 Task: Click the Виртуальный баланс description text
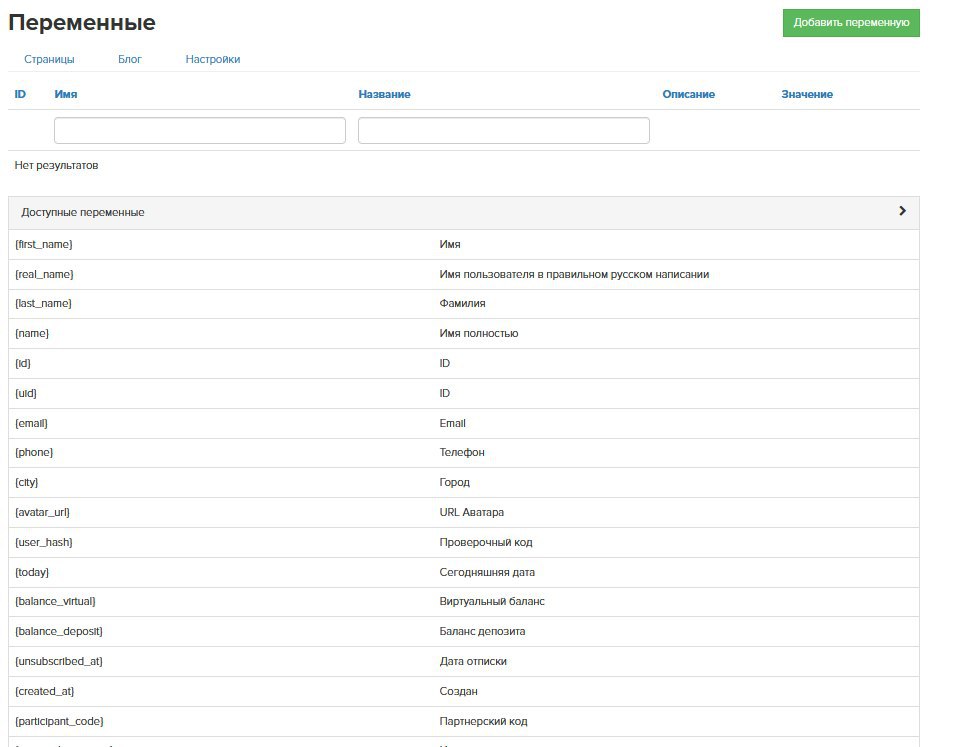492,601
